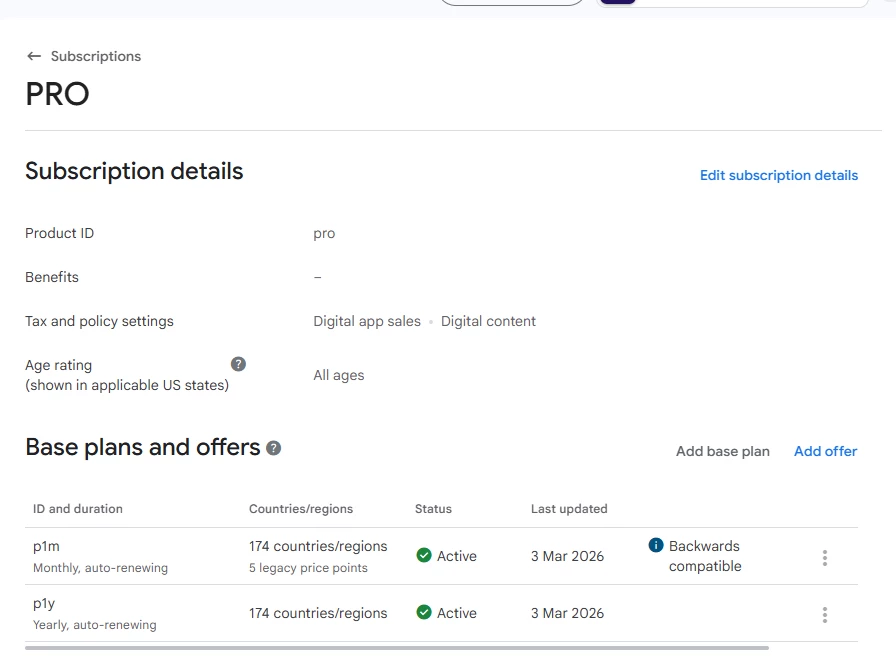Go back via the Subscriptions breadcrumb text

tap(96, 57)
